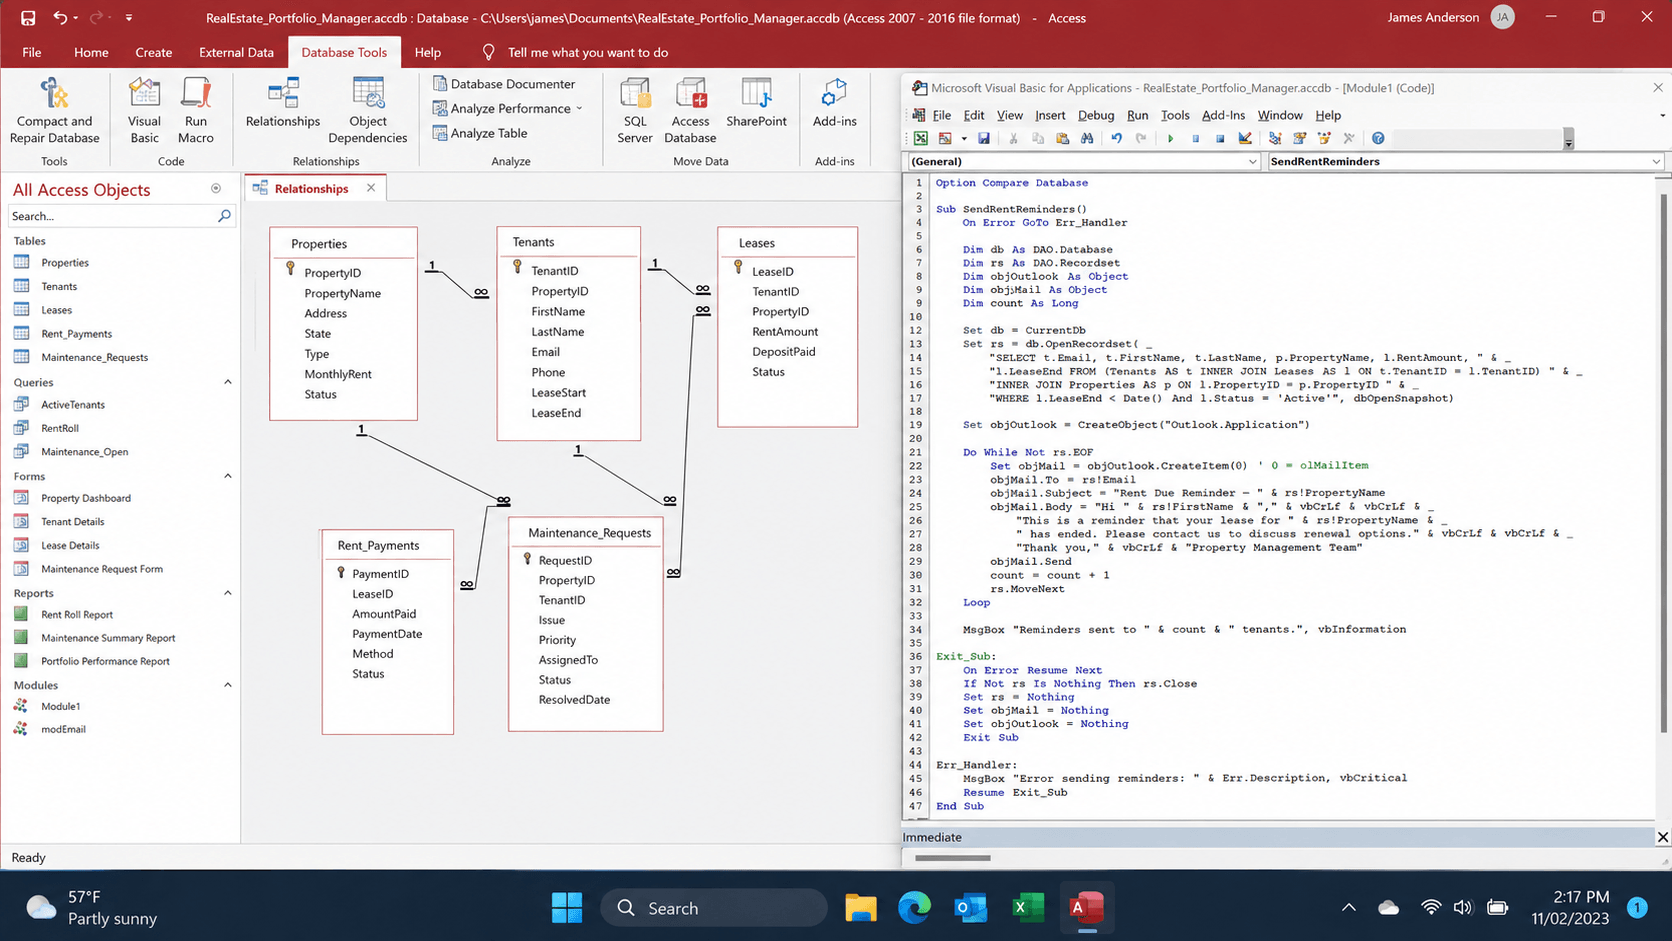Switch to Create ribbon tab
The width and height of the screenshot is (1672, 941).
[153, 52]
